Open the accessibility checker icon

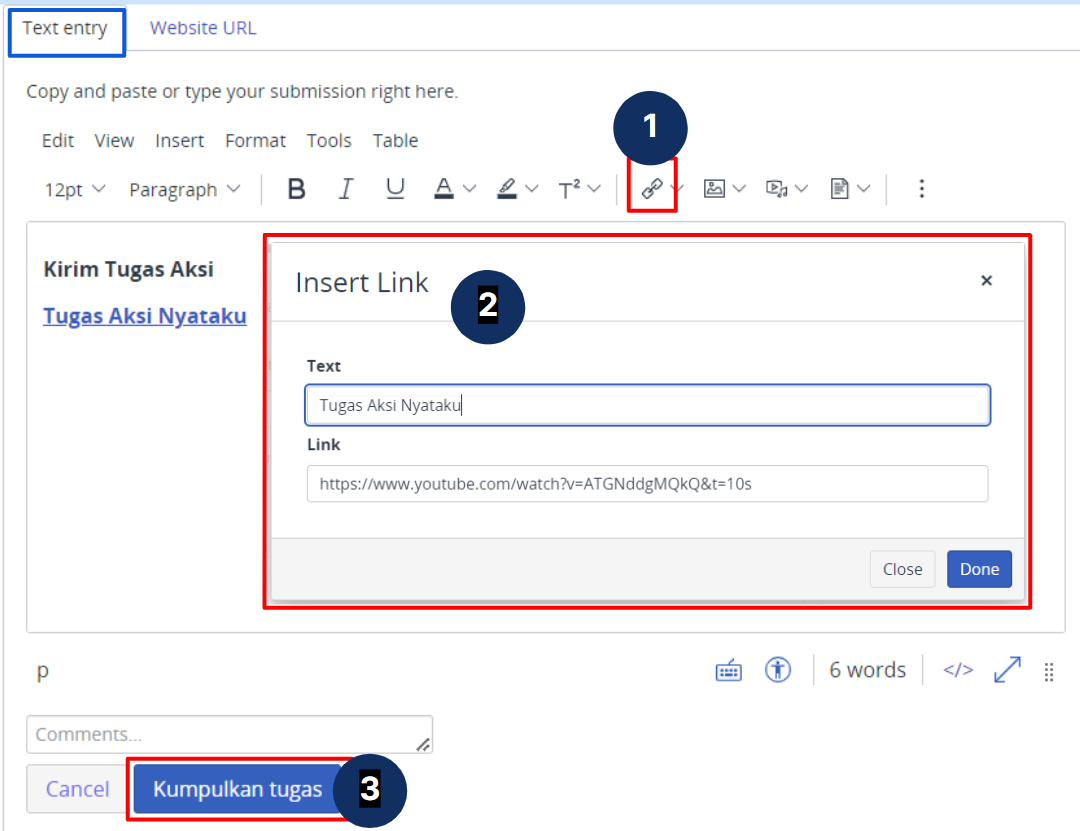pyautogui.click(x=778, y=670)
